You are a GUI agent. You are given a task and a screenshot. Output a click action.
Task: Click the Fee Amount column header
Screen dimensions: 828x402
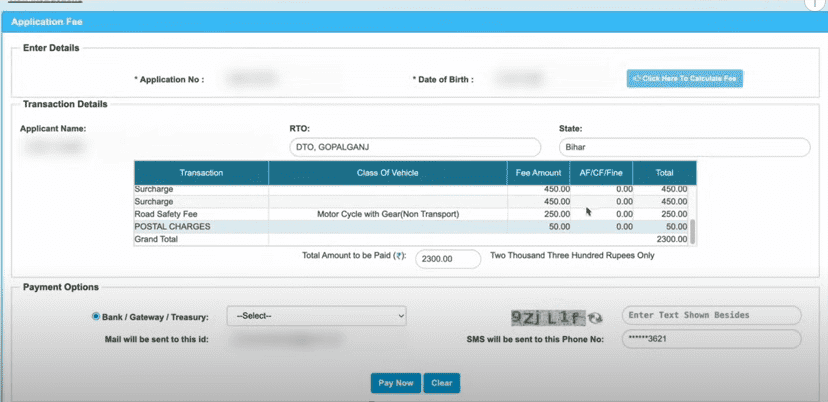pos(538,173)
